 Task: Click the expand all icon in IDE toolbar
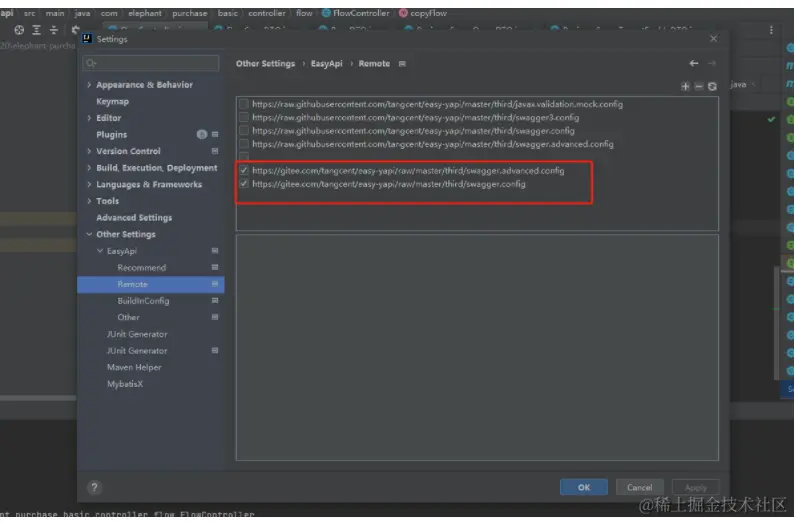click(37, 30)
